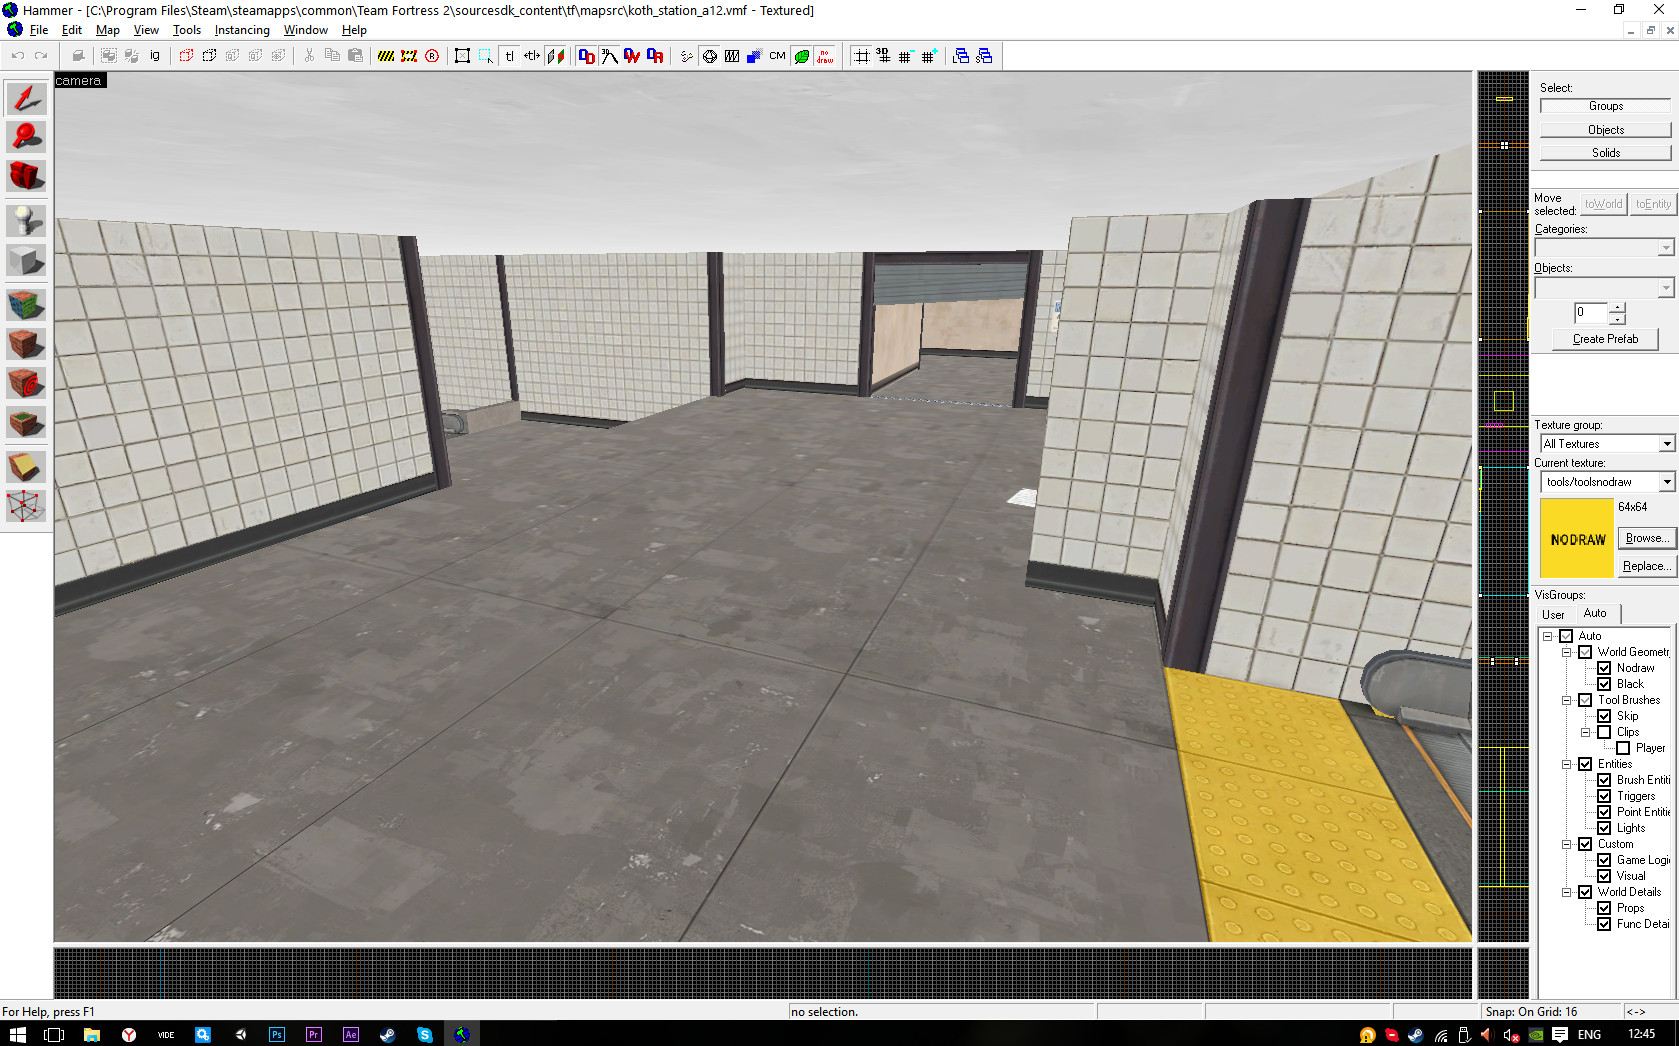Image resolution: width=1679 pixels, height=1046 pixels.
Task: Click the Undo arrow in the toolbar
Action: pos(18,56)
